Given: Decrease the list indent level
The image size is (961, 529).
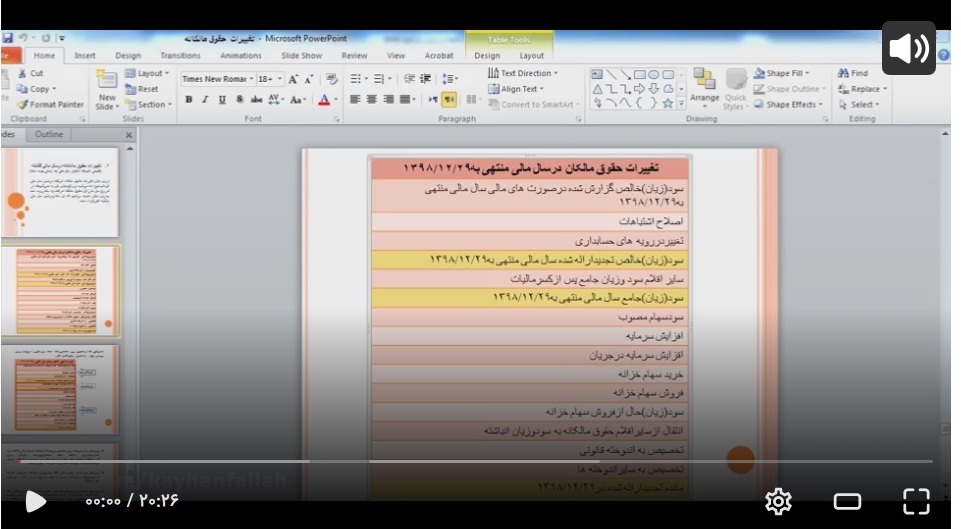Looking at the screenshot, I should tap(409, 79).
